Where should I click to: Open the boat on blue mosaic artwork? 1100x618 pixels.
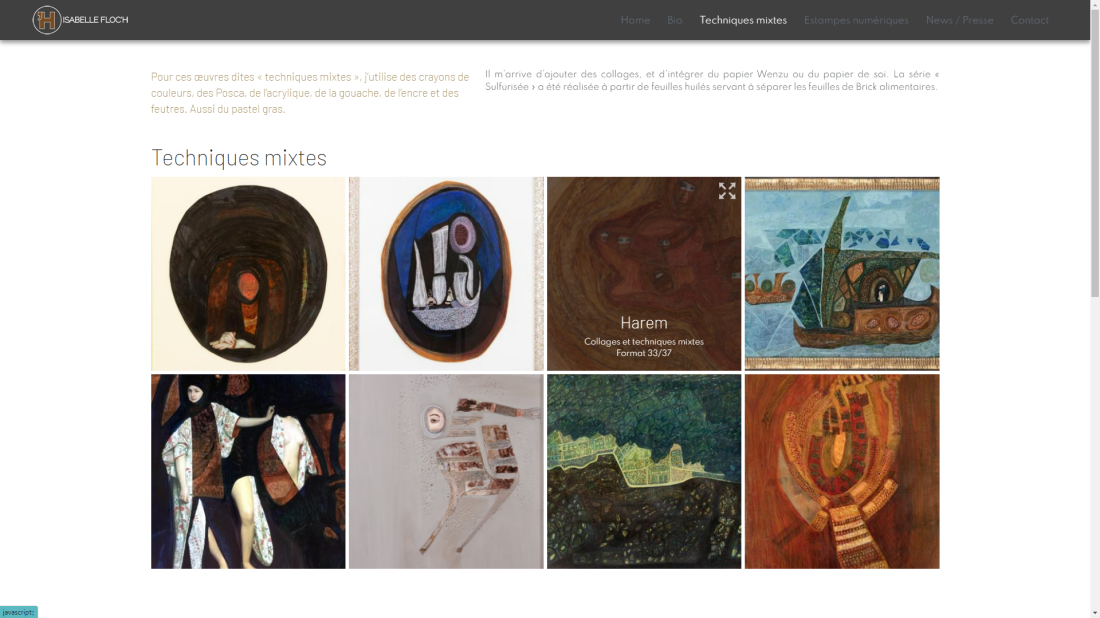tap(842, 274)
